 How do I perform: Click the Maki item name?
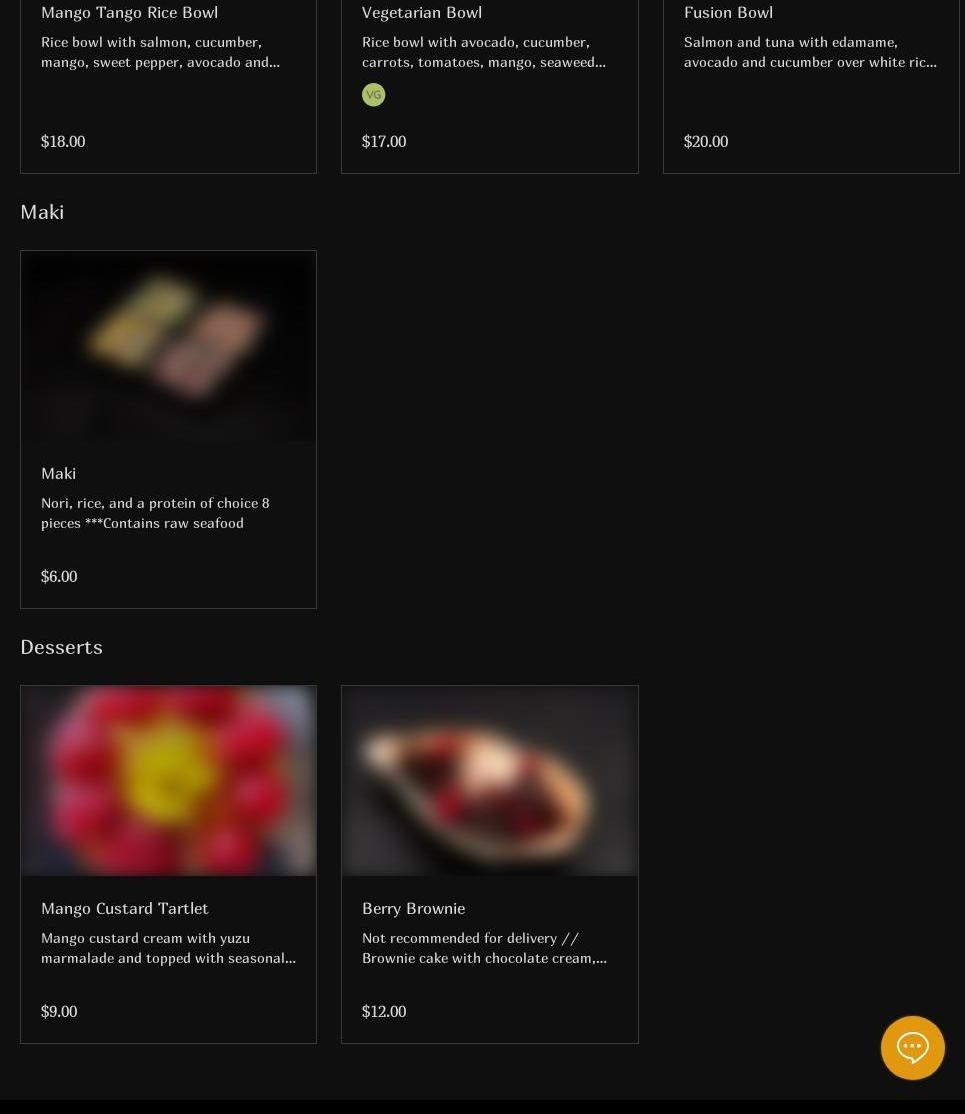pyautogui.click(x=58, y=473)
